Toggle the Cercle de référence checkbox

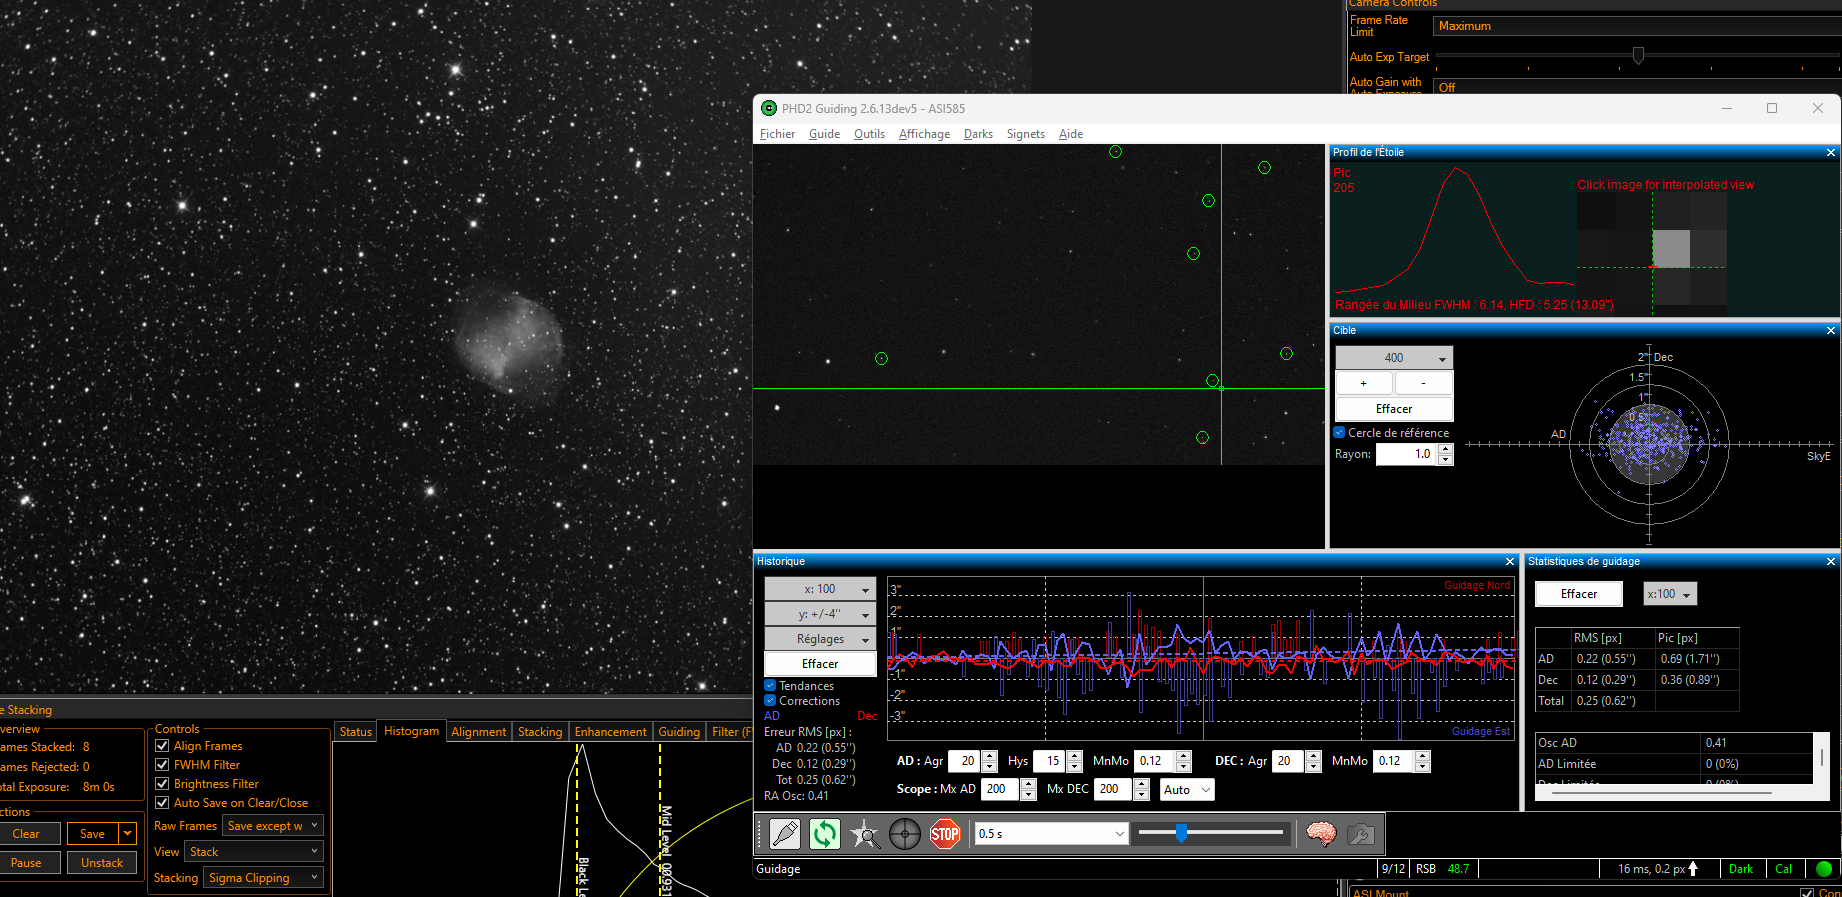(x=1340, y=433)
